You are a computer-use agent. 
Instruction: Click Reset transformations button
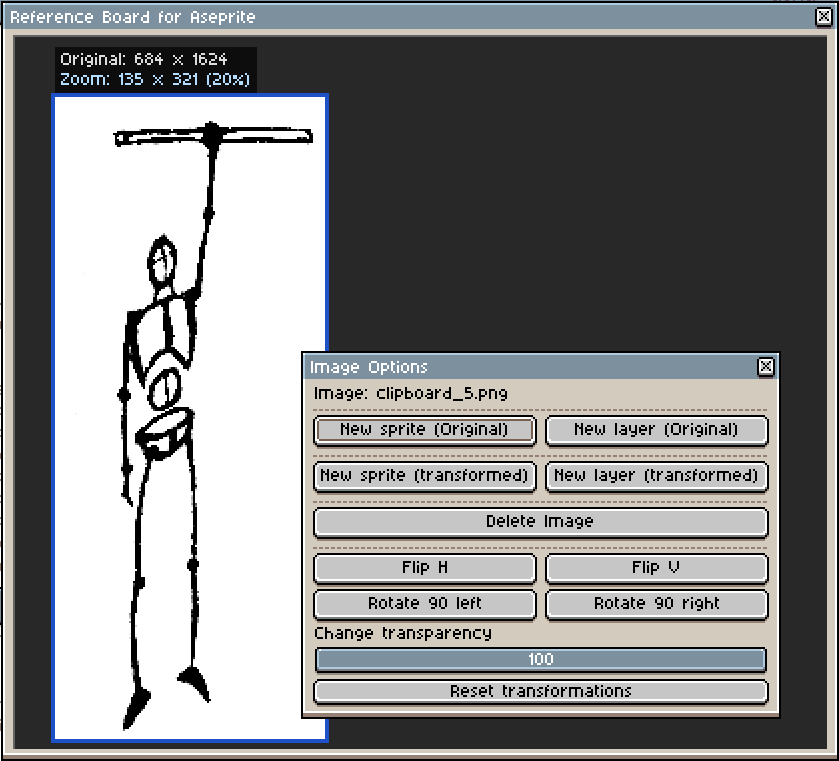540,691
